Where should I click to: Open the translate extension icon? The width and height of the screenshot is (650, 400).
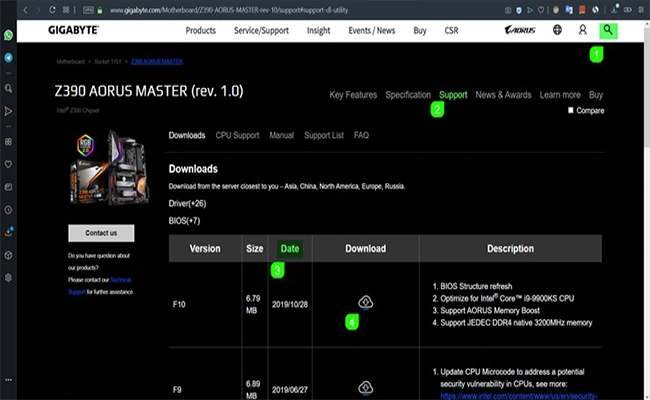(569, 10)
